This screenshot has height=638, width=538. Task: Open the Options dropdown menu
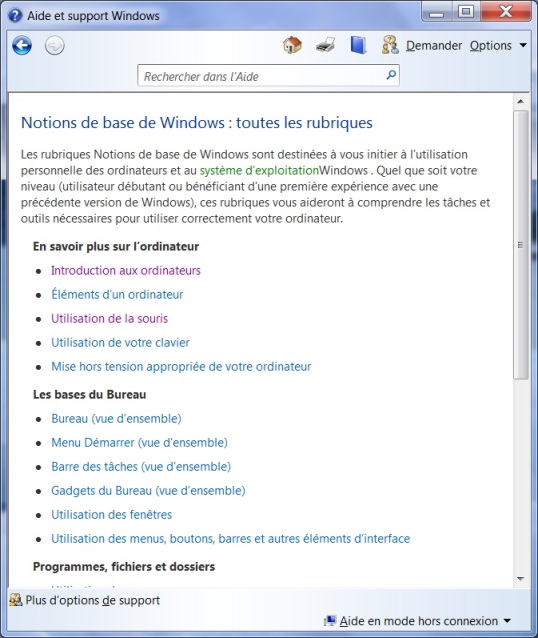point(498,46)
